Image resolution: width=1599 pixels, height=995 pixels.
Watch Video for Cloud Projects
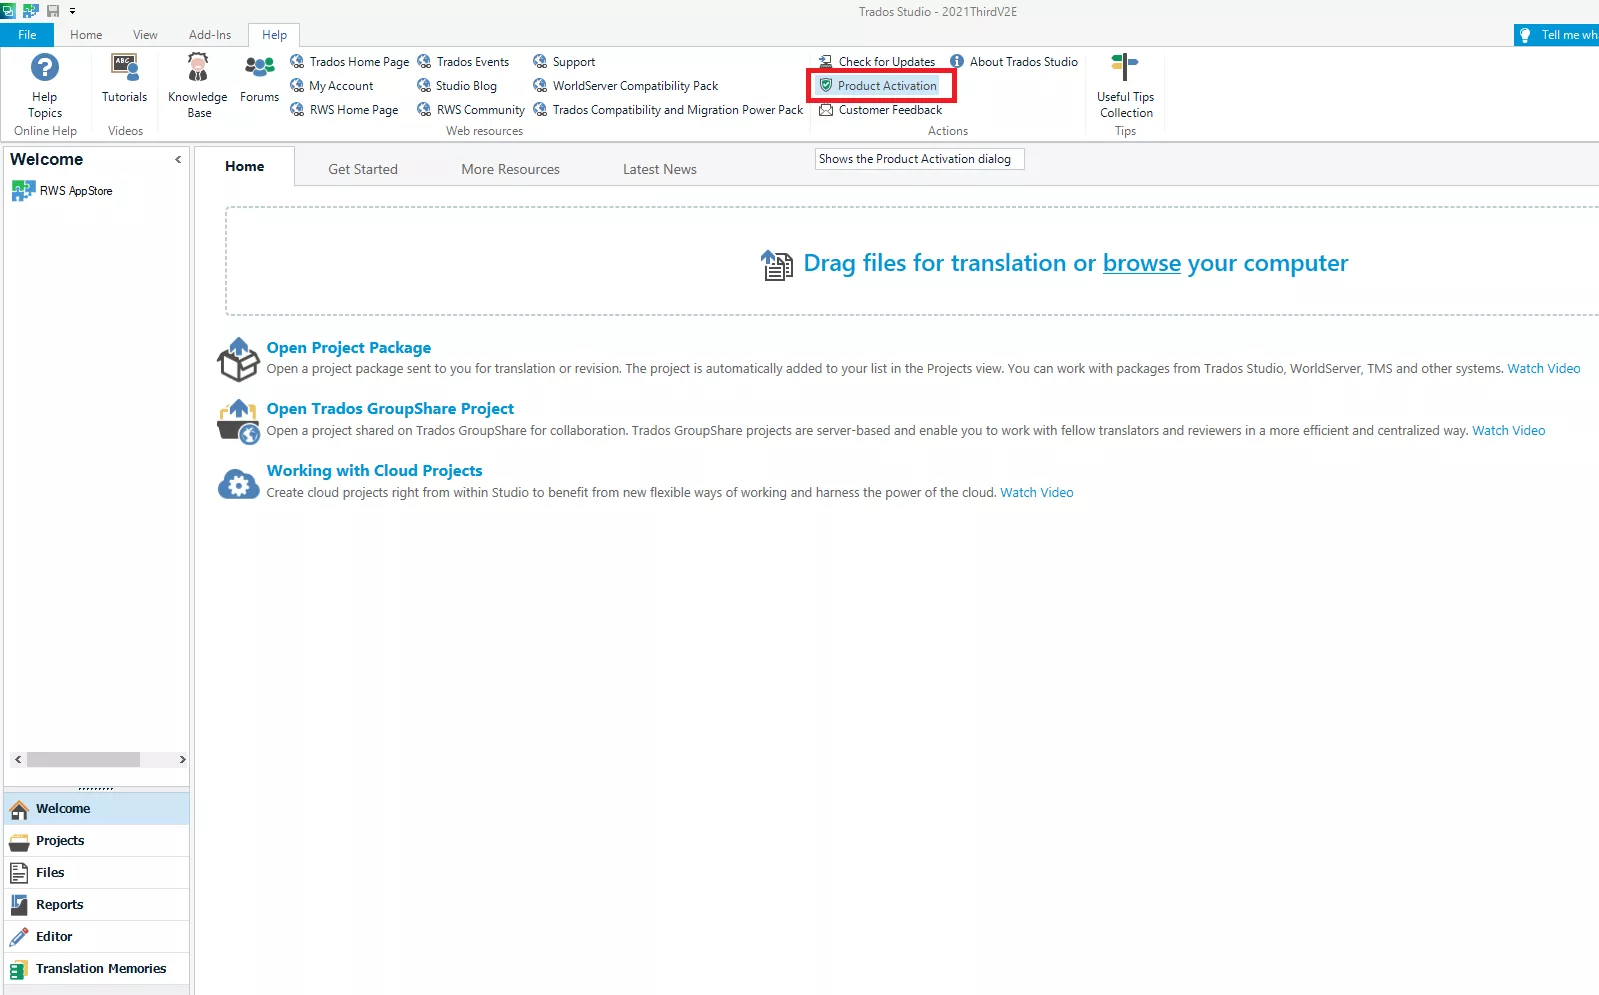click(1037, 493)
